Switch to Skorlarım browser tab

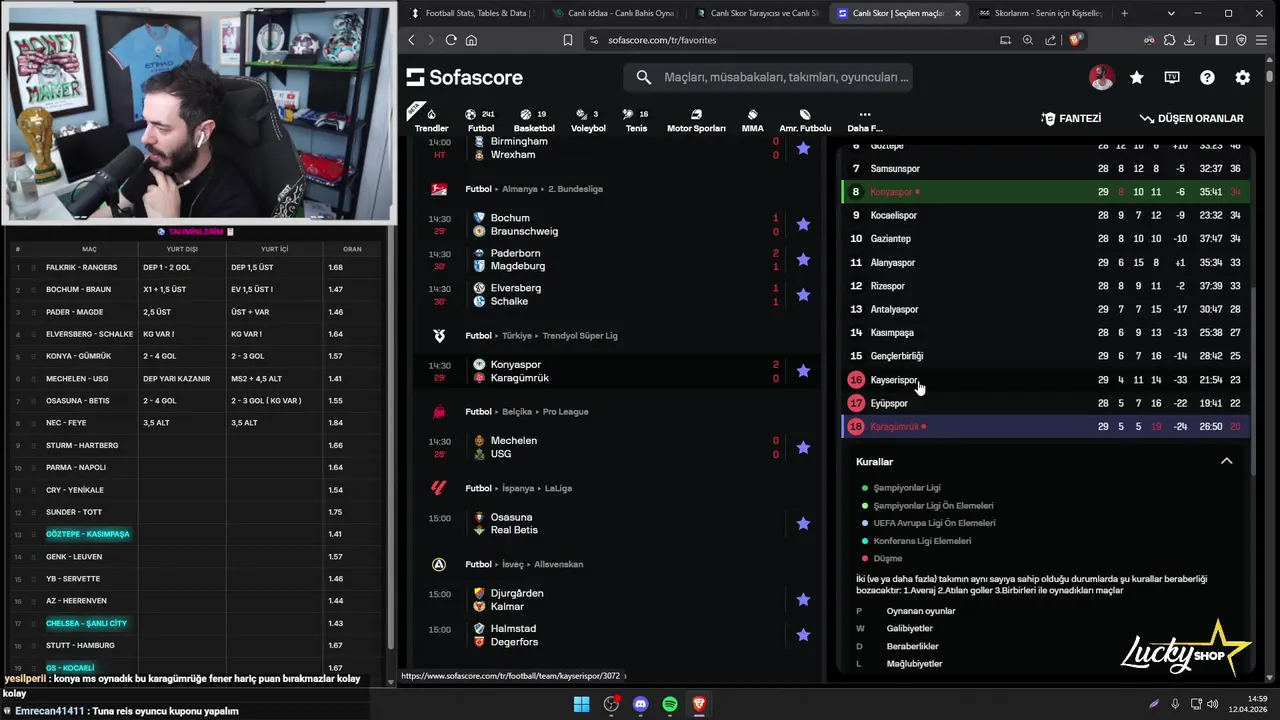[1040, 13]
